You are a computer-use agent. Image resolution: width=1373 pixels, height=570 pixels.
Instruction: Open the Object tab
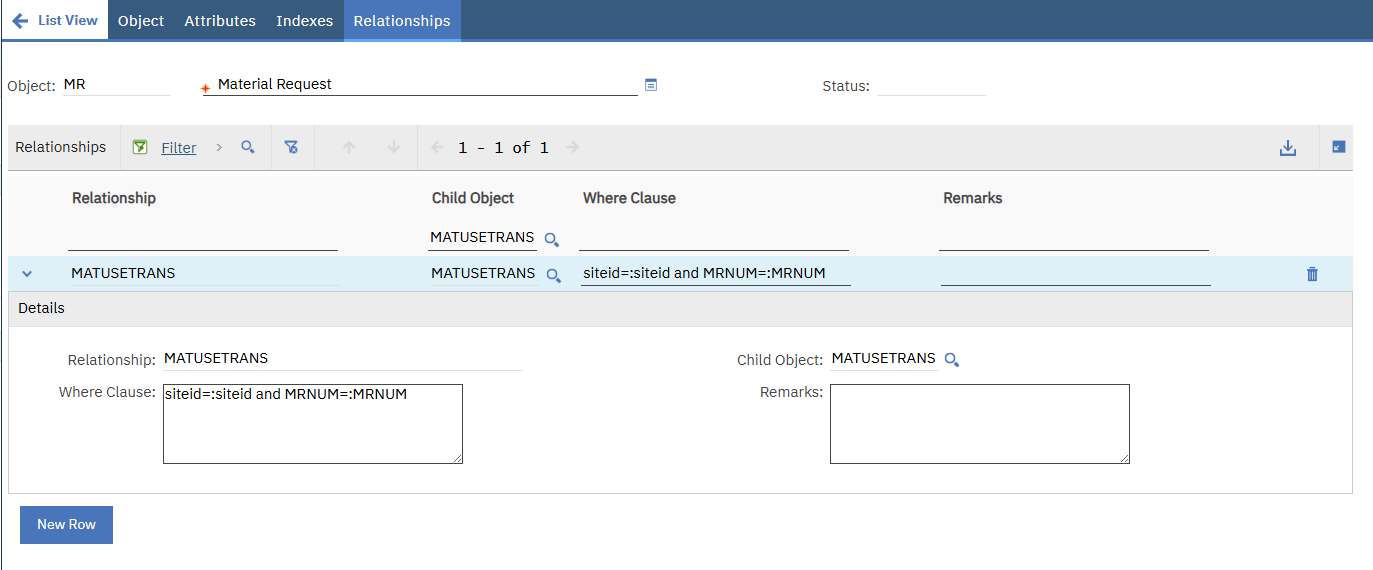pyautogui.click(x=141, y=20)
